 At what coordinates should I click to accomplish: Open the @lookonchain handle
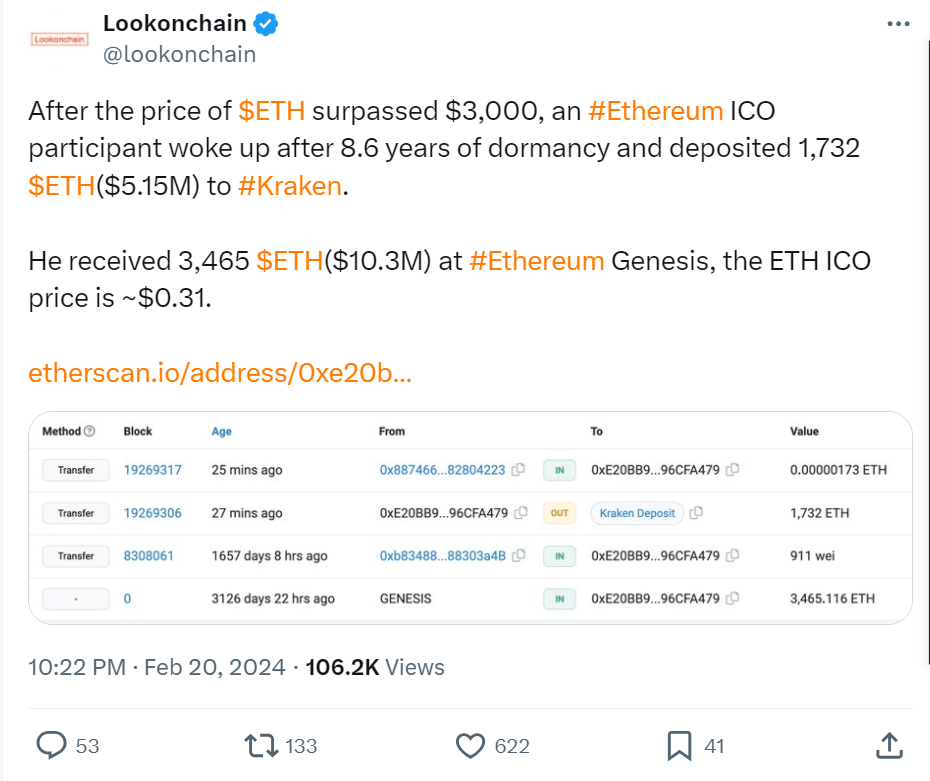(180, 54)
